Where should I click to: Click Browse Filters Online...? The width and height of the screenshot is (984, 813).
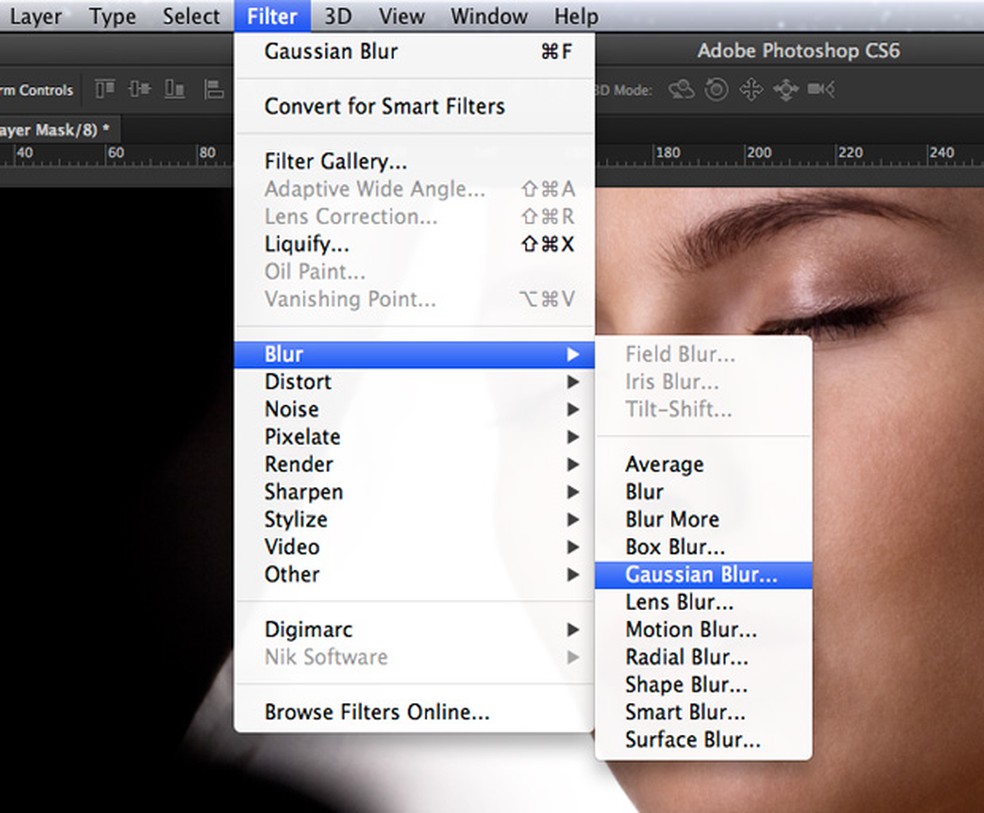(376, 713)
